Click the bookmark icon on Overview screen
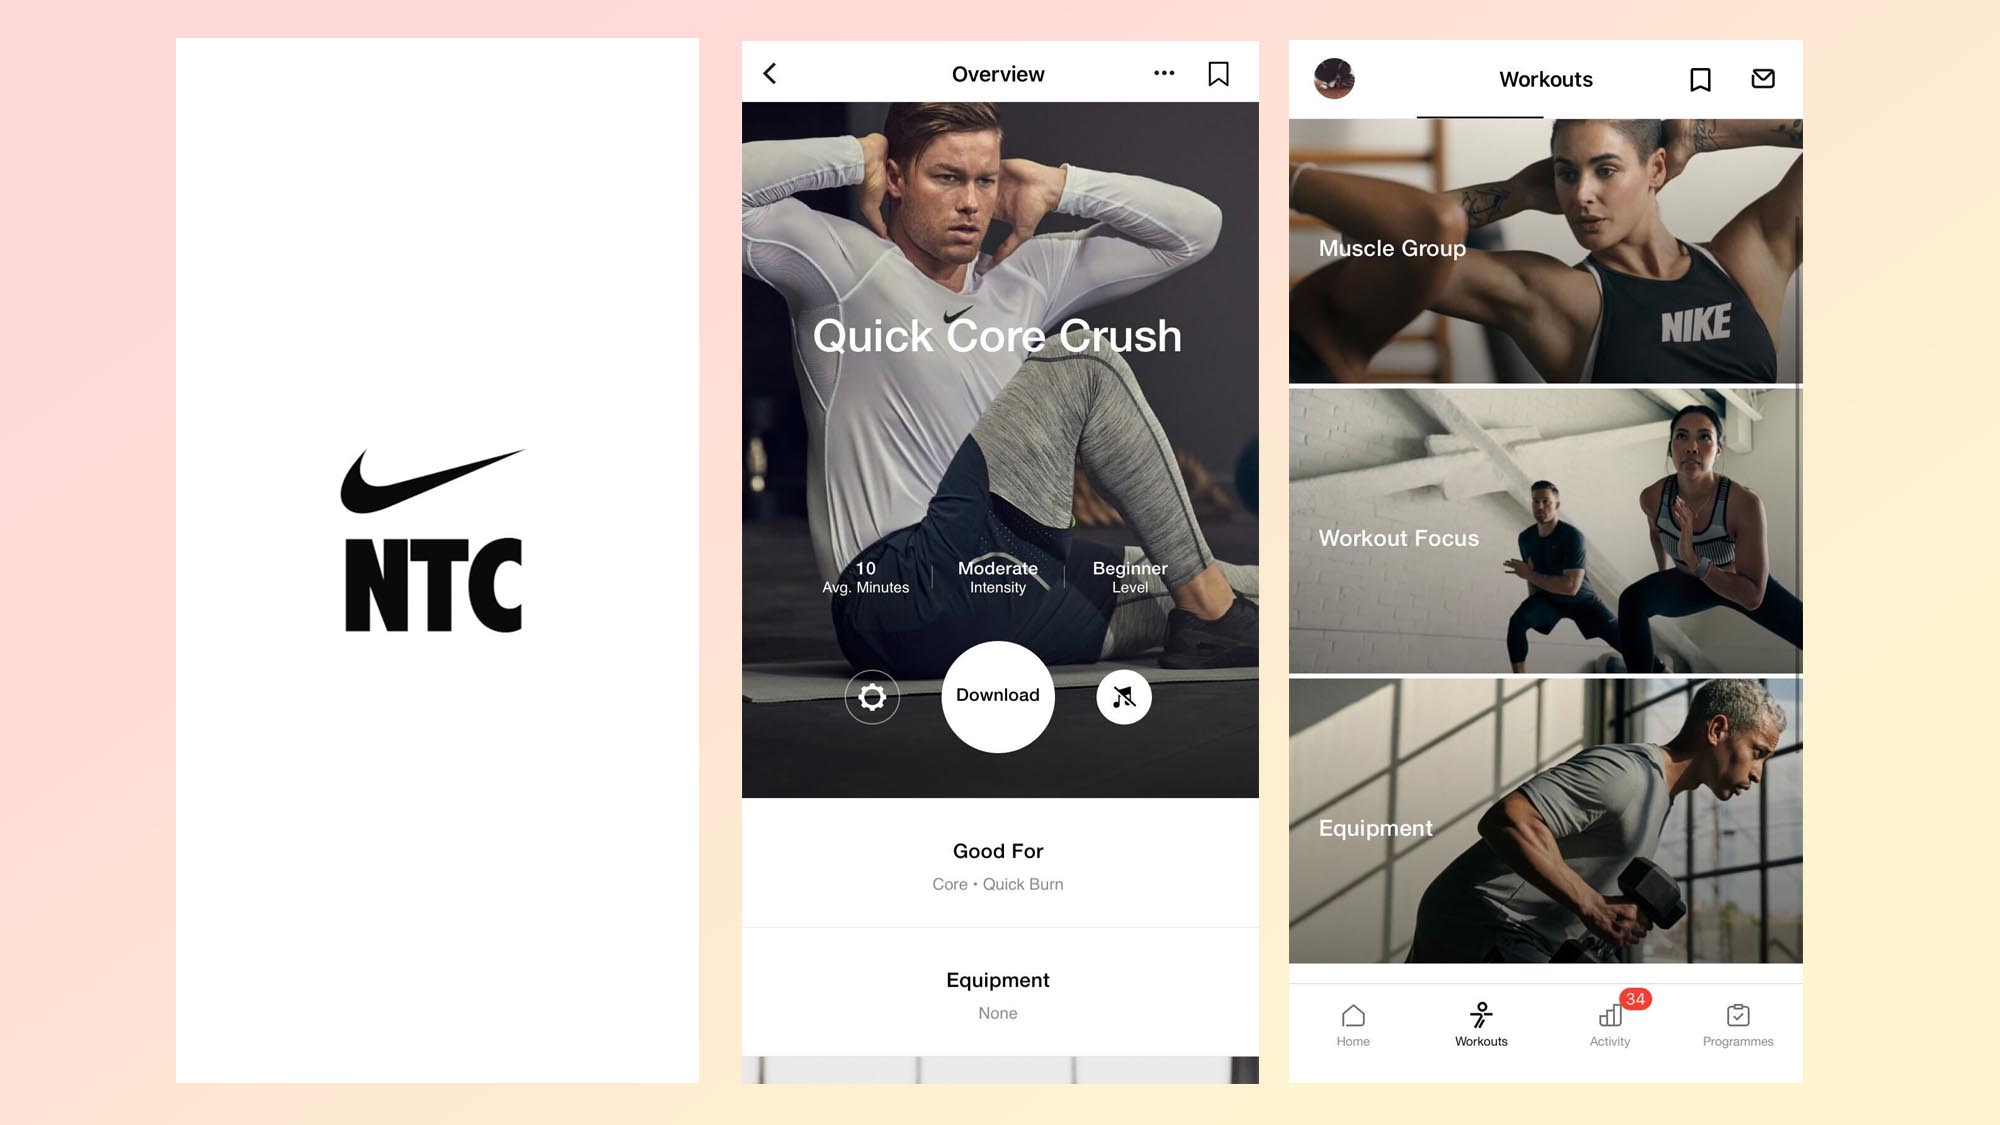Screen dimensions: 2000x1125 (x=1218, y=74)
